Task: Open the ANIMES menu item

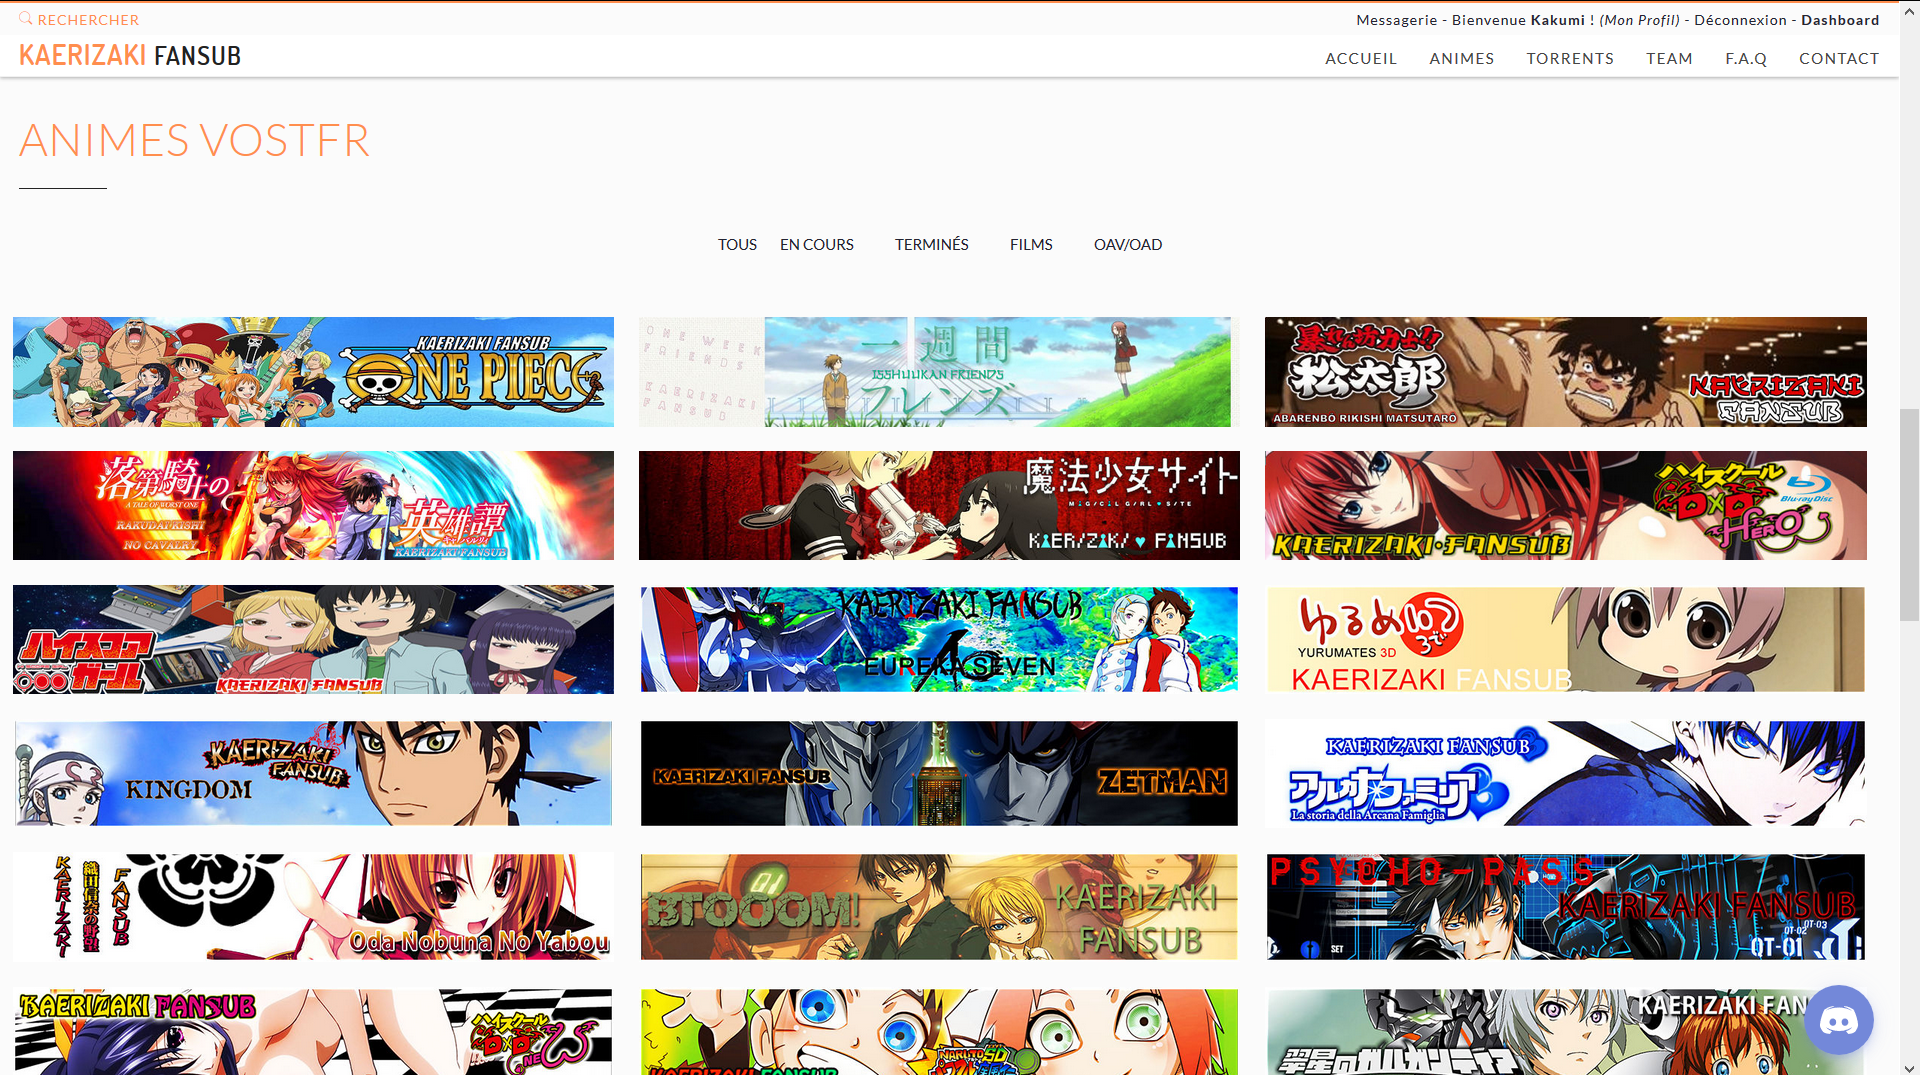Action: [x=1461, y=59]
